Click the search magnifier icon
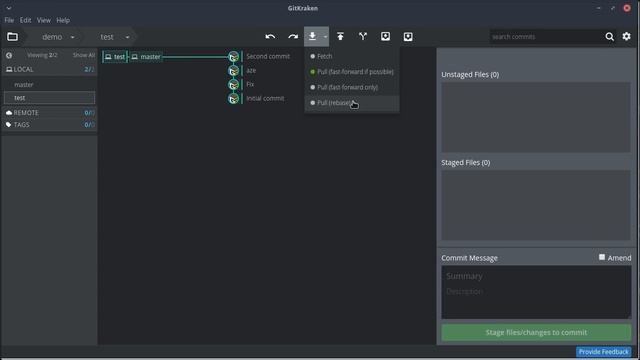Viewport: 640px width, 360px height. (610, 37)
